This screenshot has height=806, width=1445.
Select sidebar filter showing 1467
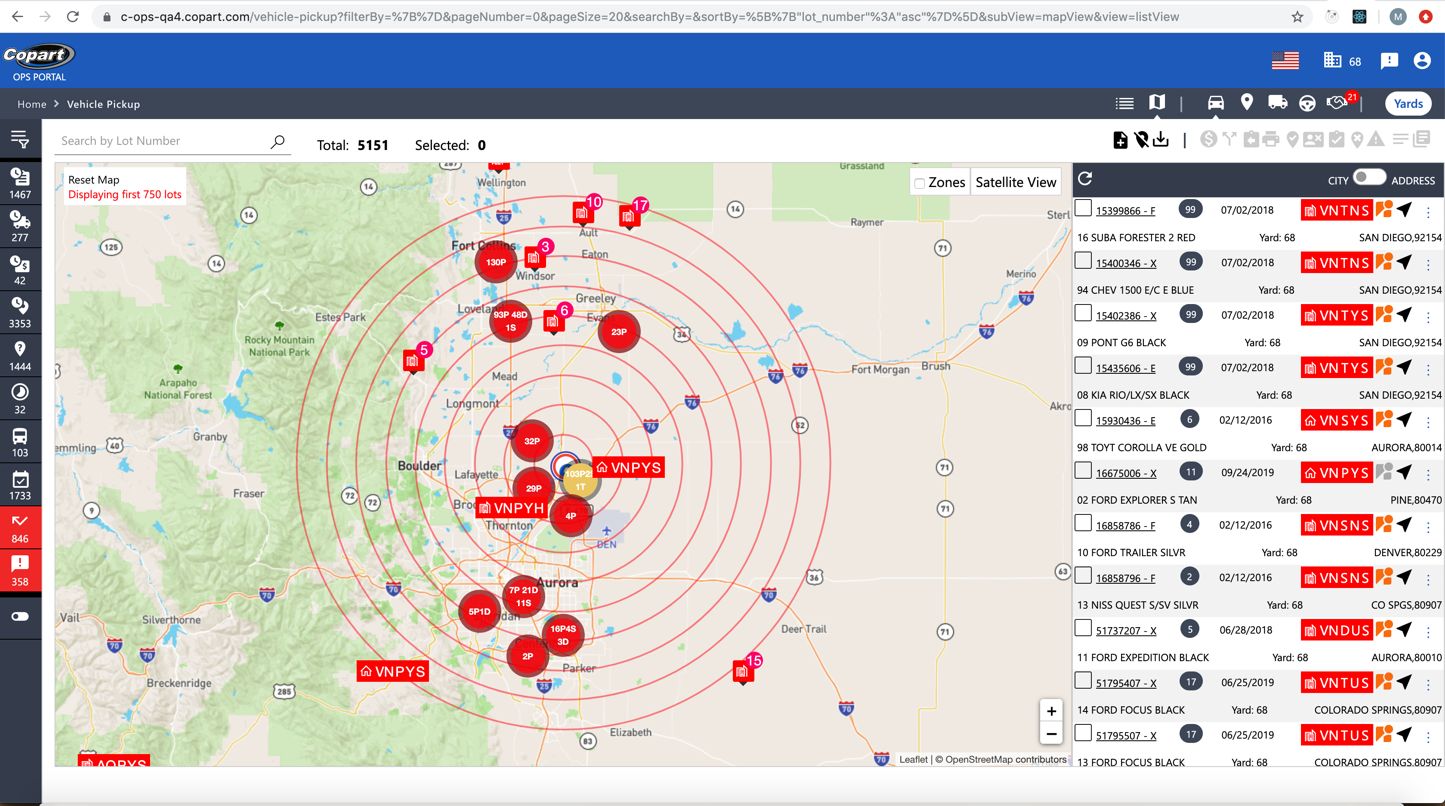point(20,185)
